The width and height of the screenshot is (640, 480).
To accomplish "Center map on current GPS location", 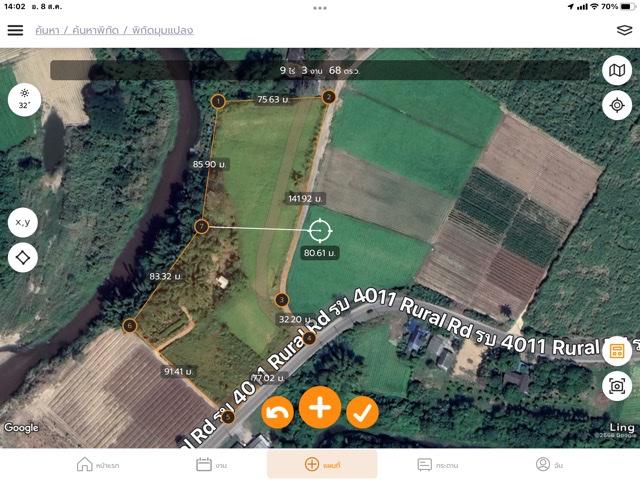I will (617, 105).
